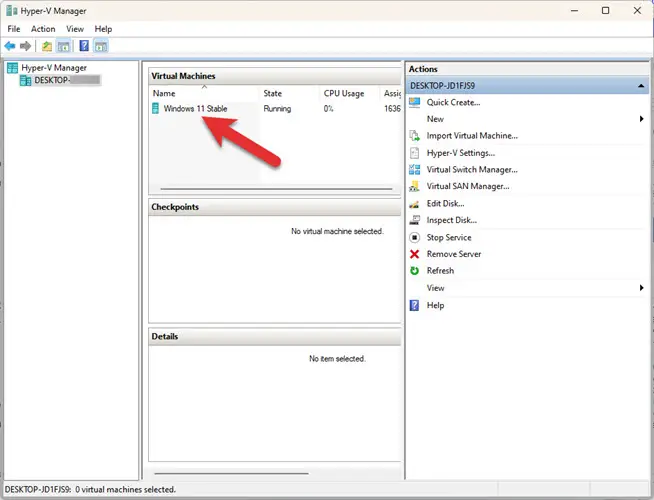
Task: Click Remove Server action
Action: (454, 254)
